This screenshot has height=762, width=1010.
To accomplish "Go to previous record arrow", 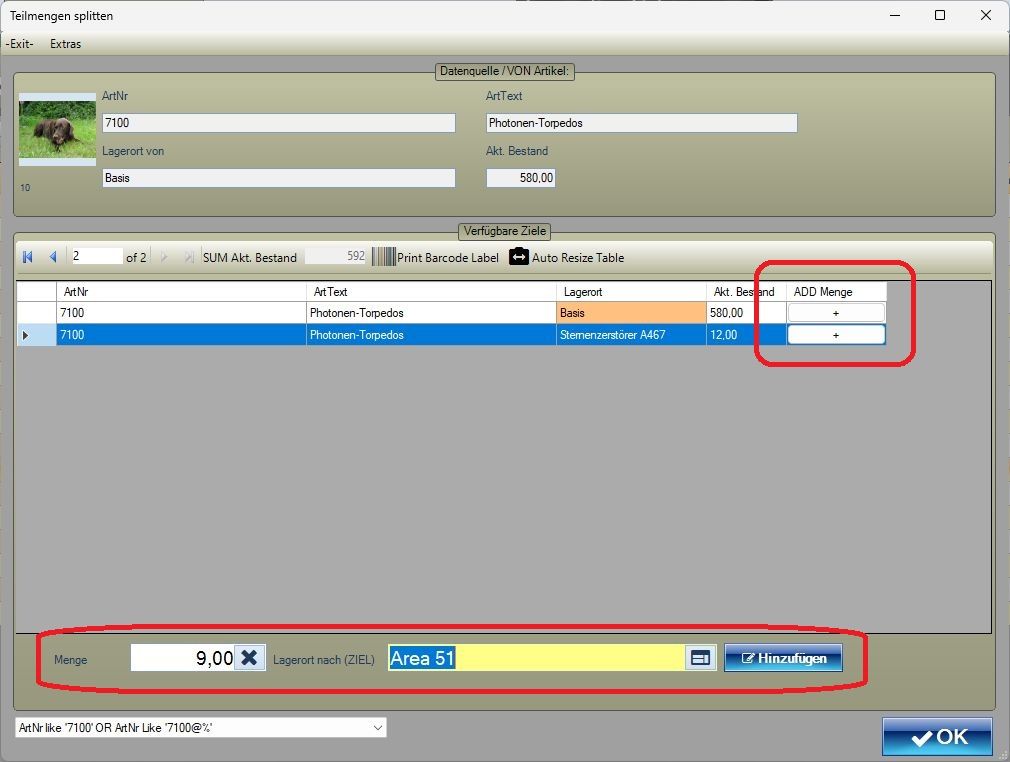I will 53,257.
